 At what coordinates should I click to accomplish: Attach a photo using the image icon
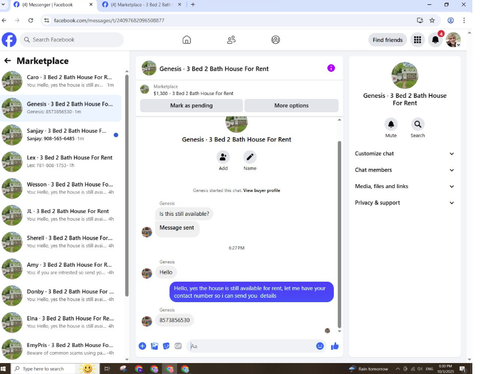point(154,346)
